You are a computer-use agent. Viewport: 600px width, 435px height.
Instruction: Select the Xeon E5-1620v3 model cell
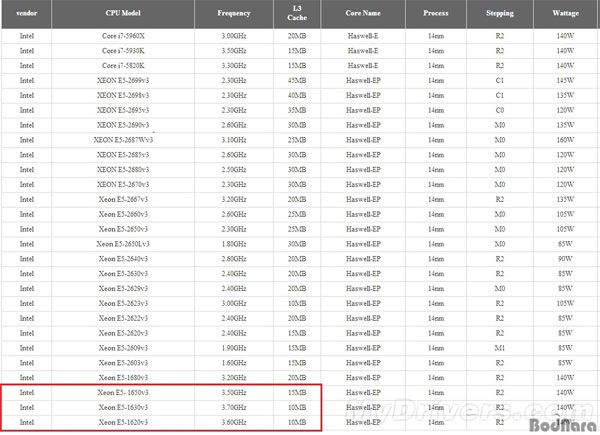pyautogui.click(x=123, y=423)
